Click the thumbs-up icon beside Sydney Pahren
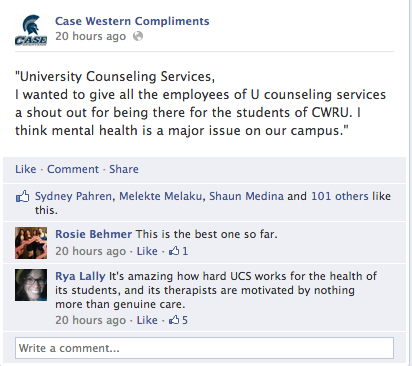This screenshot has width=412, height=366. (23, 196)
